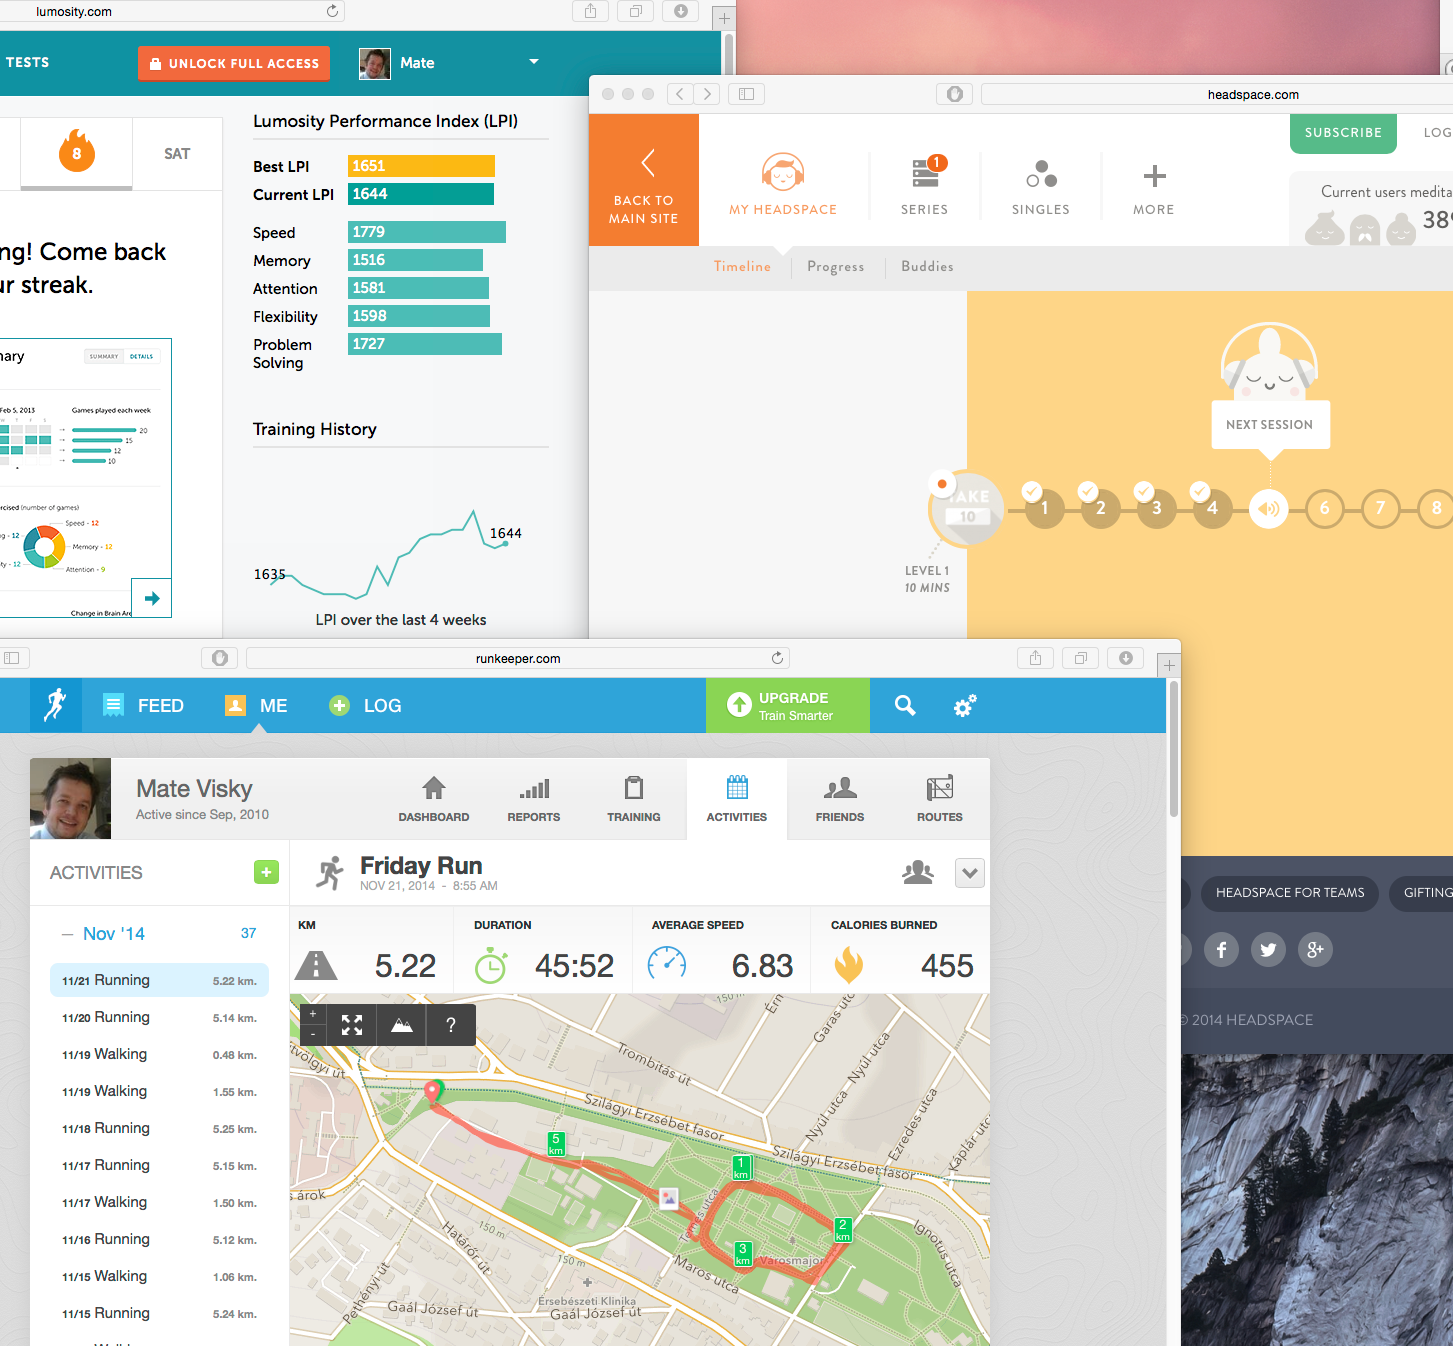This screenshot has width=1453, height=1346.
Task: Reload the lumosity.com page
Action: [x=332, y=11]
